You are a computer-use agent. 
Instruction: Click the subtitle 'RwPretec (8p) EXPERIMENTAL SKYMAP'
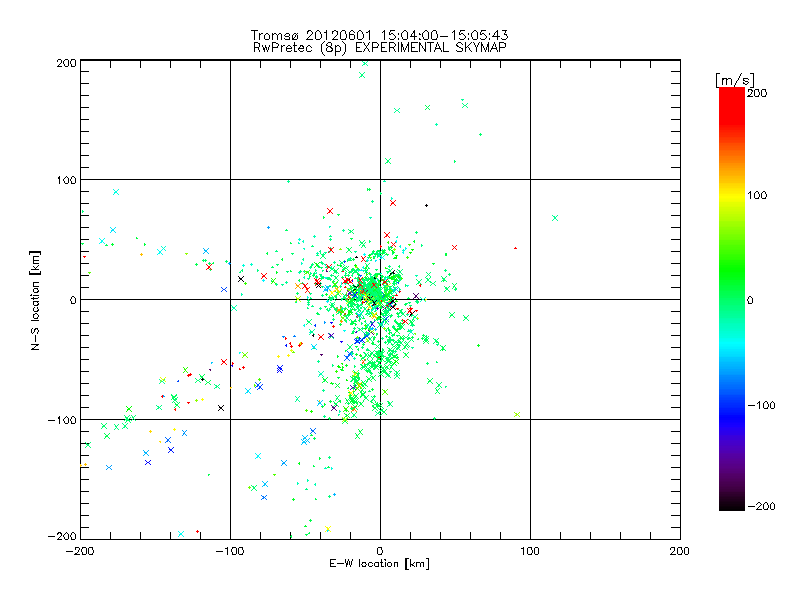pyautogui.click(x=379, y=47)
